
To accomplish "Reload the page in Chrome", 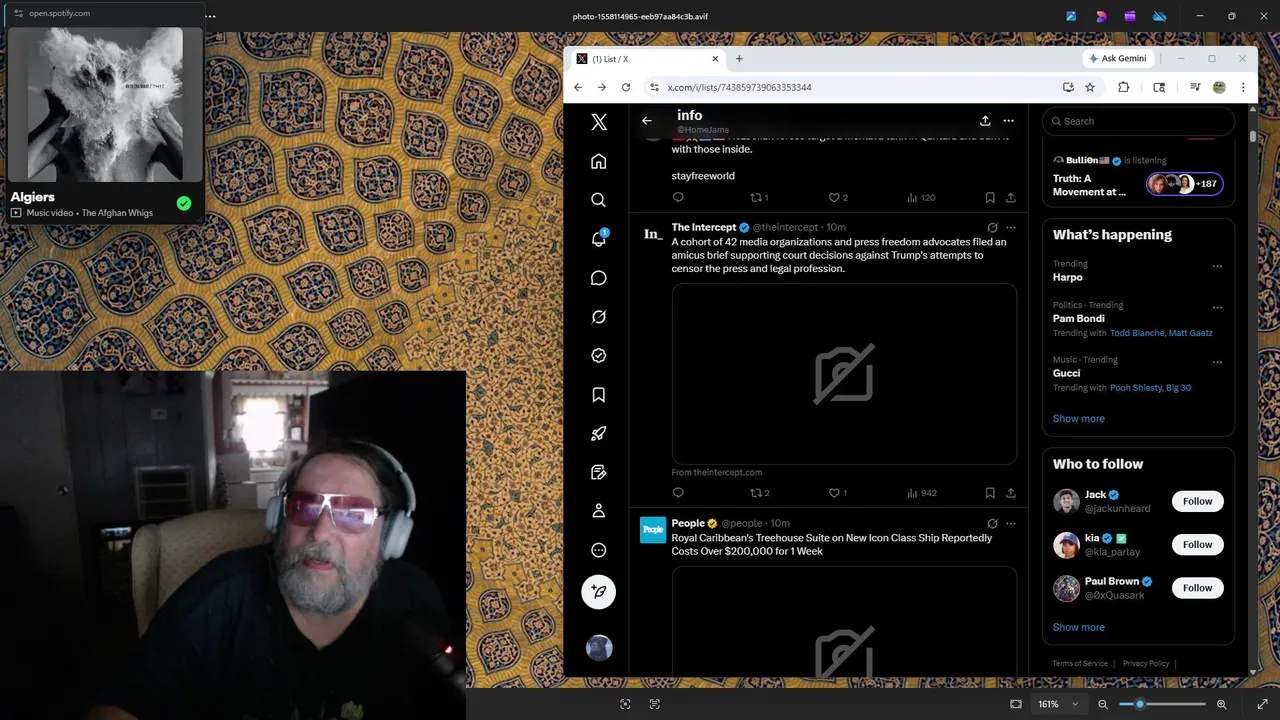I will 626,88.
